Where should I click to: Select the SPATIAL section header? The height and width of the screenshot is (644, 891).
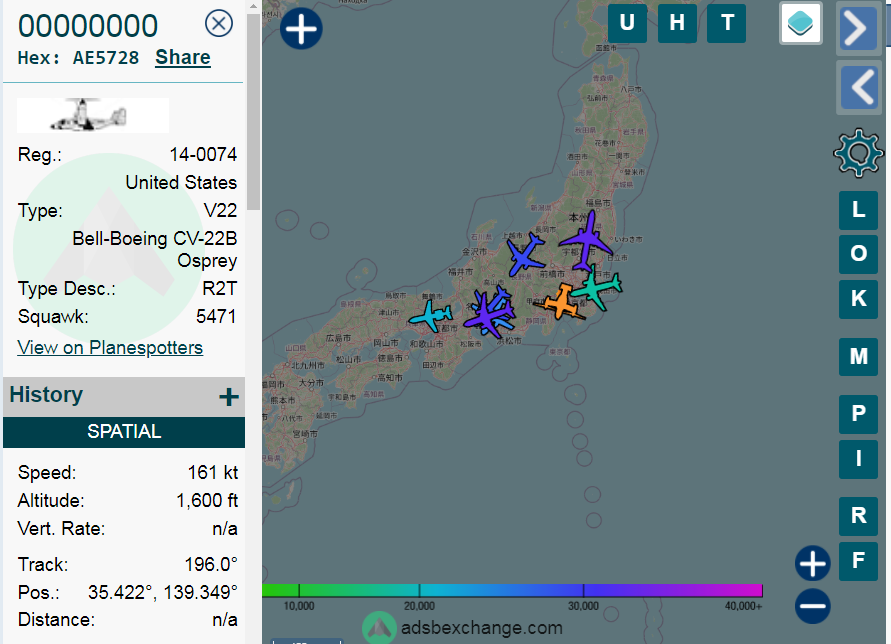[x=124, y=431]
